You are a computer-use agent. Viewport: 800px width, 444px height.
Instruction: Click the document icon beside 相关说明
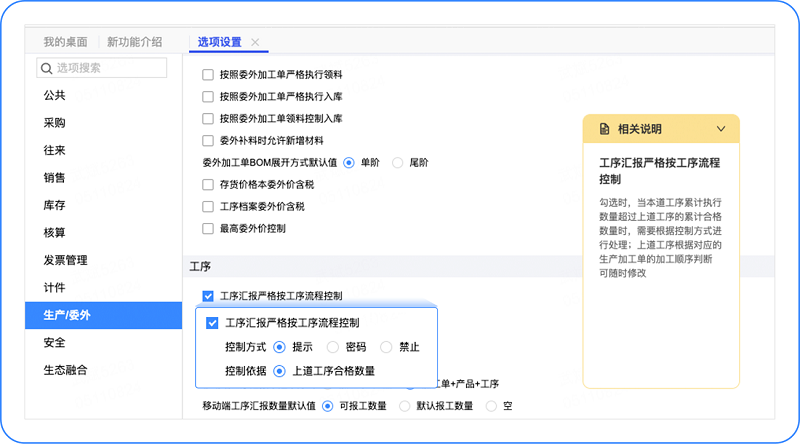click(x=604, y=129)
